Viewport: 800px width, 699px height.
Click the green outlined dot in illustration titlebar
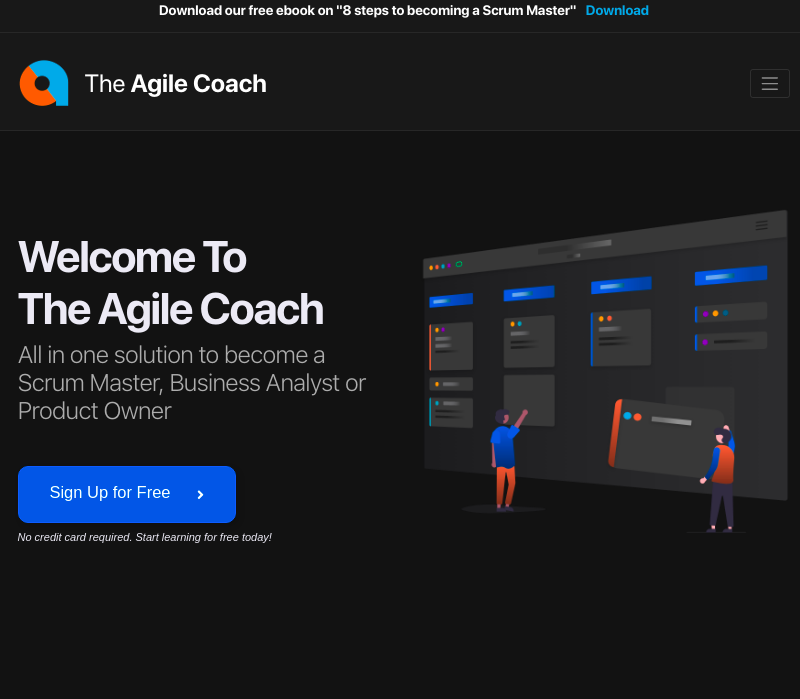click(459, 264)
